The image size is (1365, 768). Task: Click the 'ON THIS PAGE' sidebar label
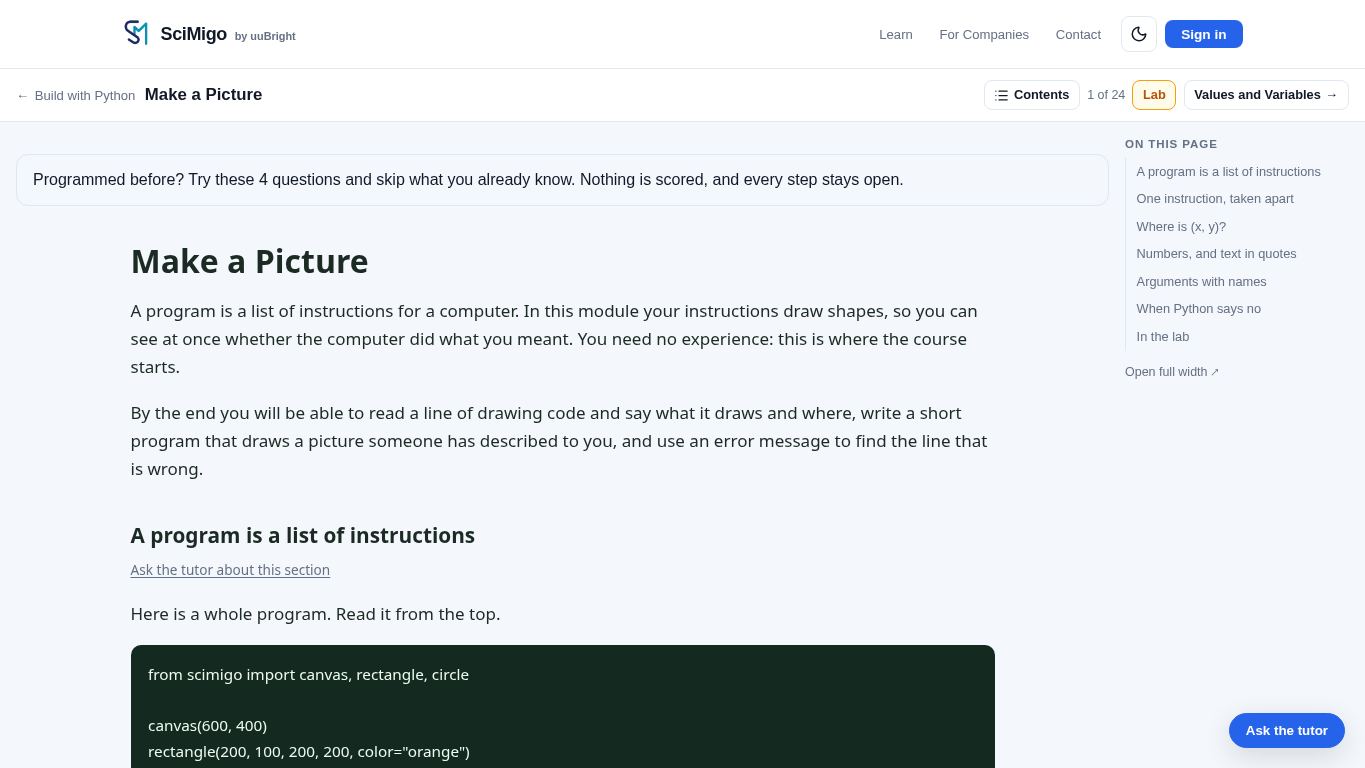1171,144
